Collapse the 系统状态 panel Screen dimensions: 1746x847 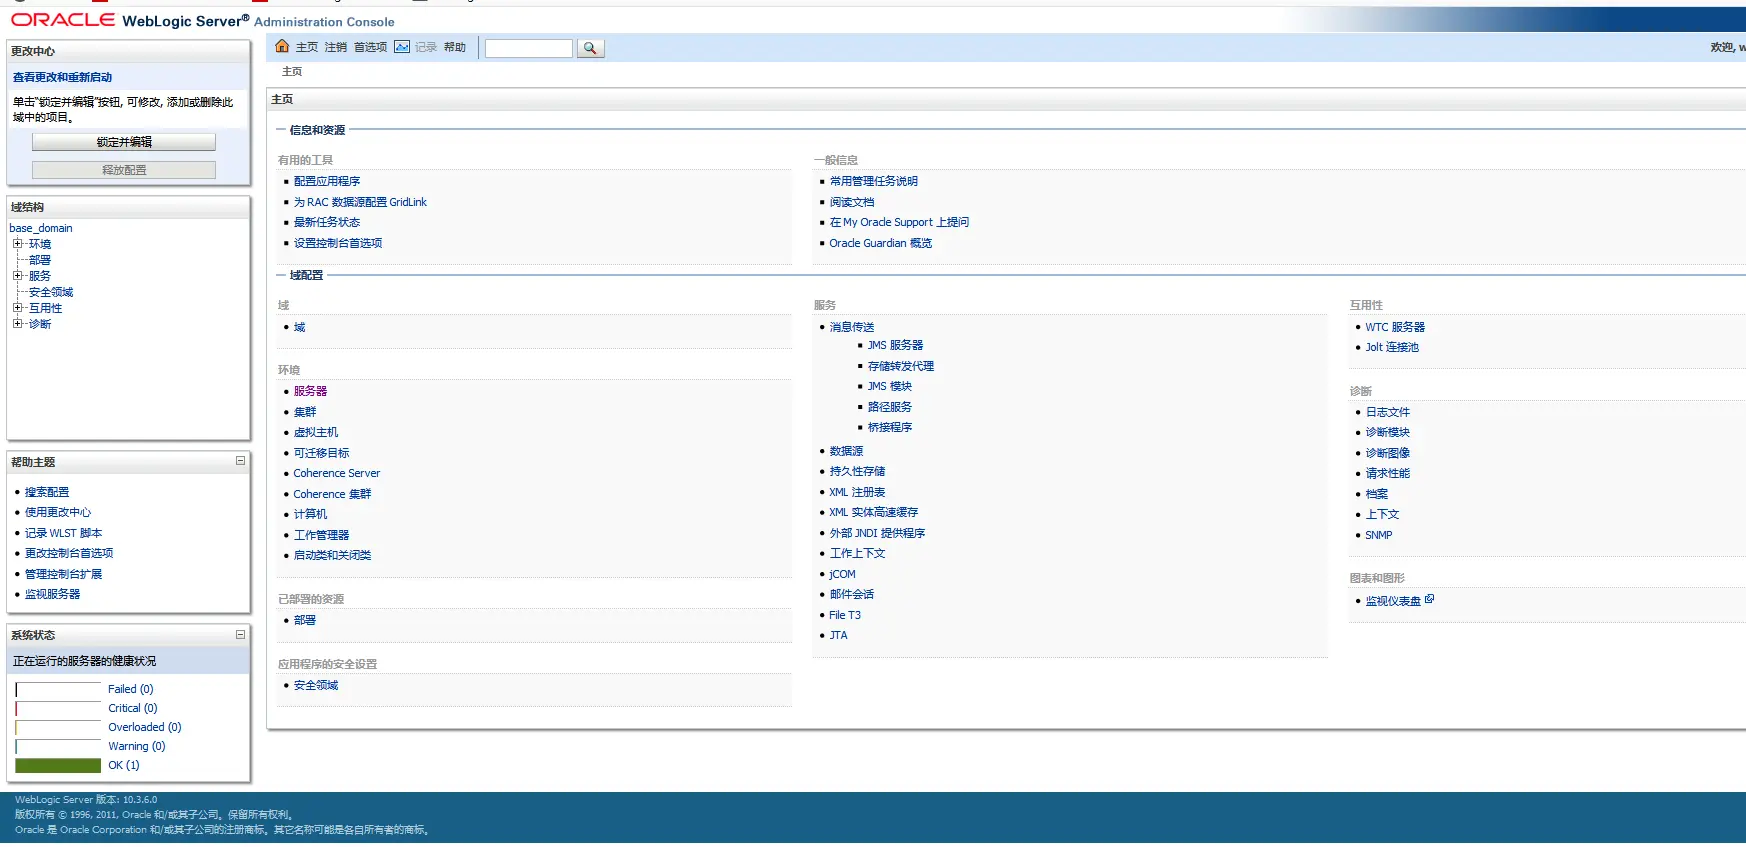coord(240,634)
